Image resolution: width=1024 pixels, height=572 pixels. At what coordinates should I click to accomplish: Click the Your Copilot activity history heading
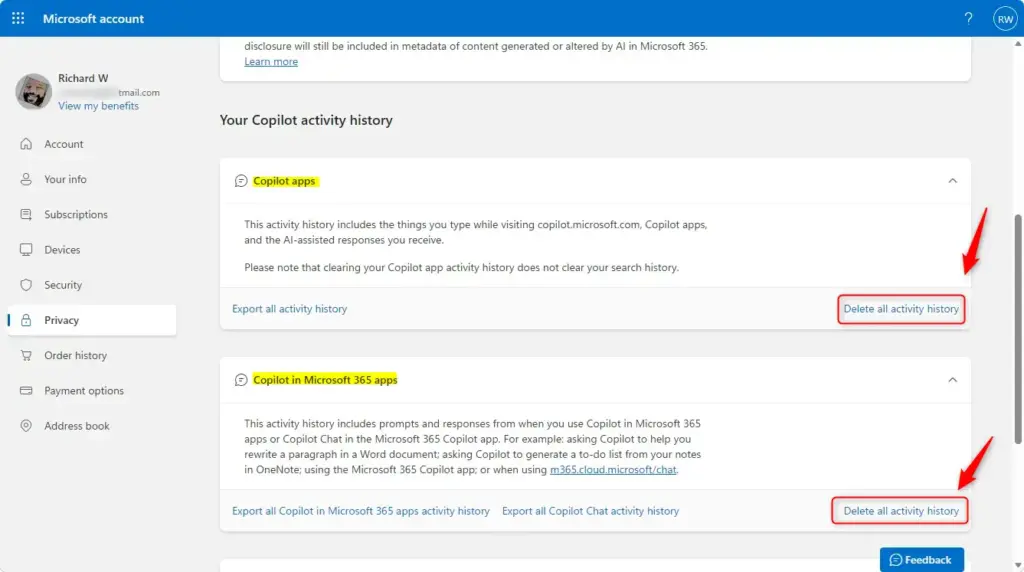point(306,120)
